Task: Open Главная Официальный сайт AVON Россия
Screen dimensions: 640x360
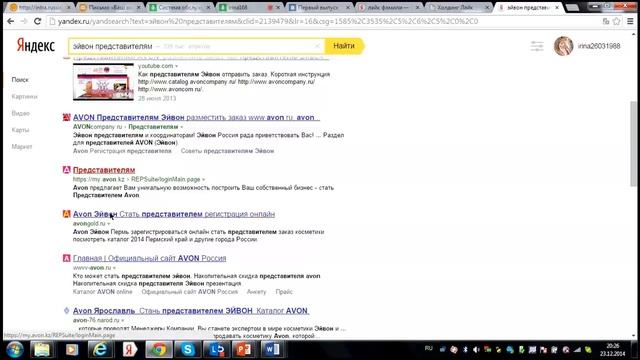Action: pos(149,258)
